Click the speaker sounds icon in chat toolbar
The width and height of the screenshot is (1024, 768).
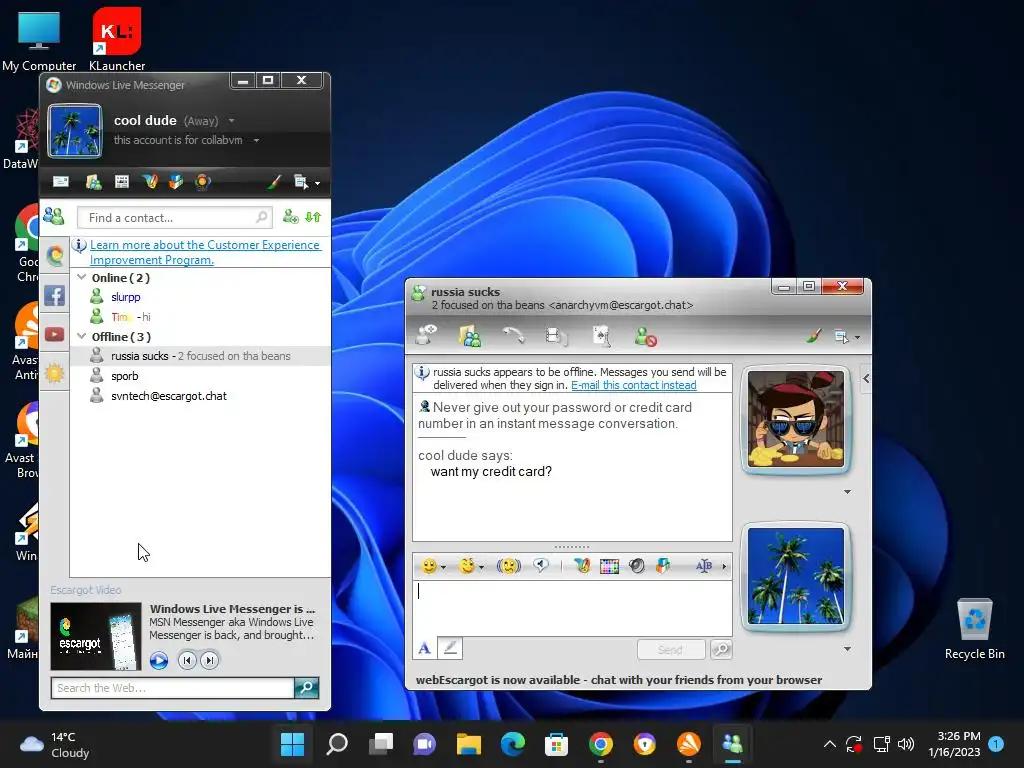[637, 566]
